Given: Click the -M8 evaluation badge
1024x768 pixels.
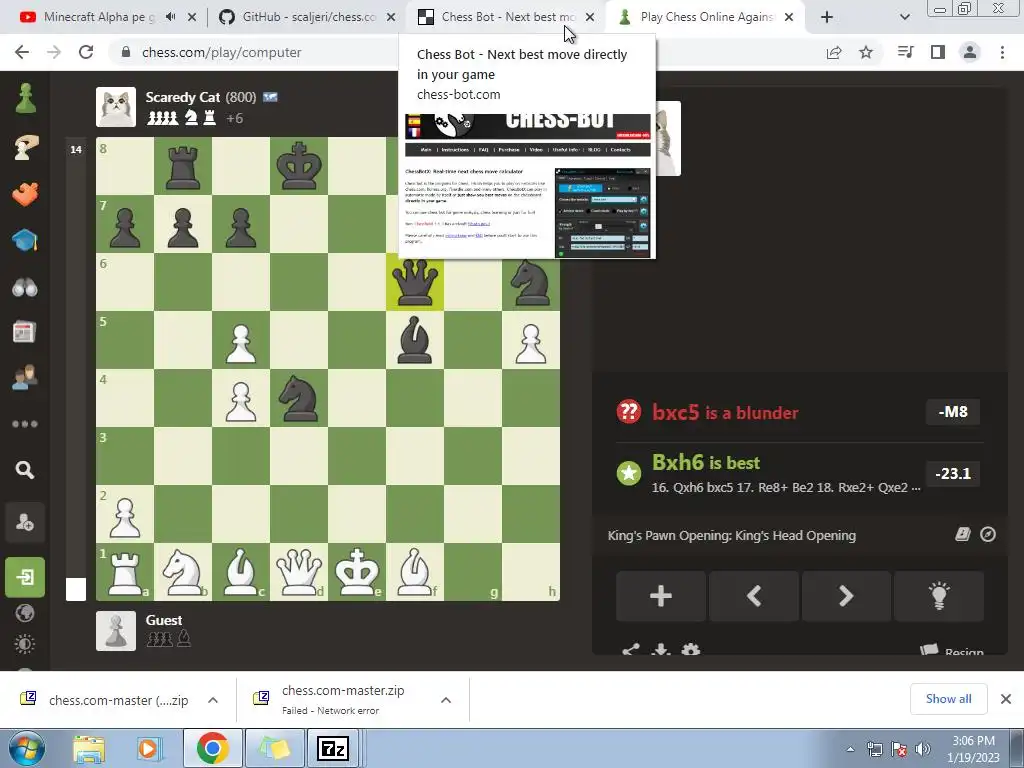Looking at the screenshot, I should pos(953,411).
